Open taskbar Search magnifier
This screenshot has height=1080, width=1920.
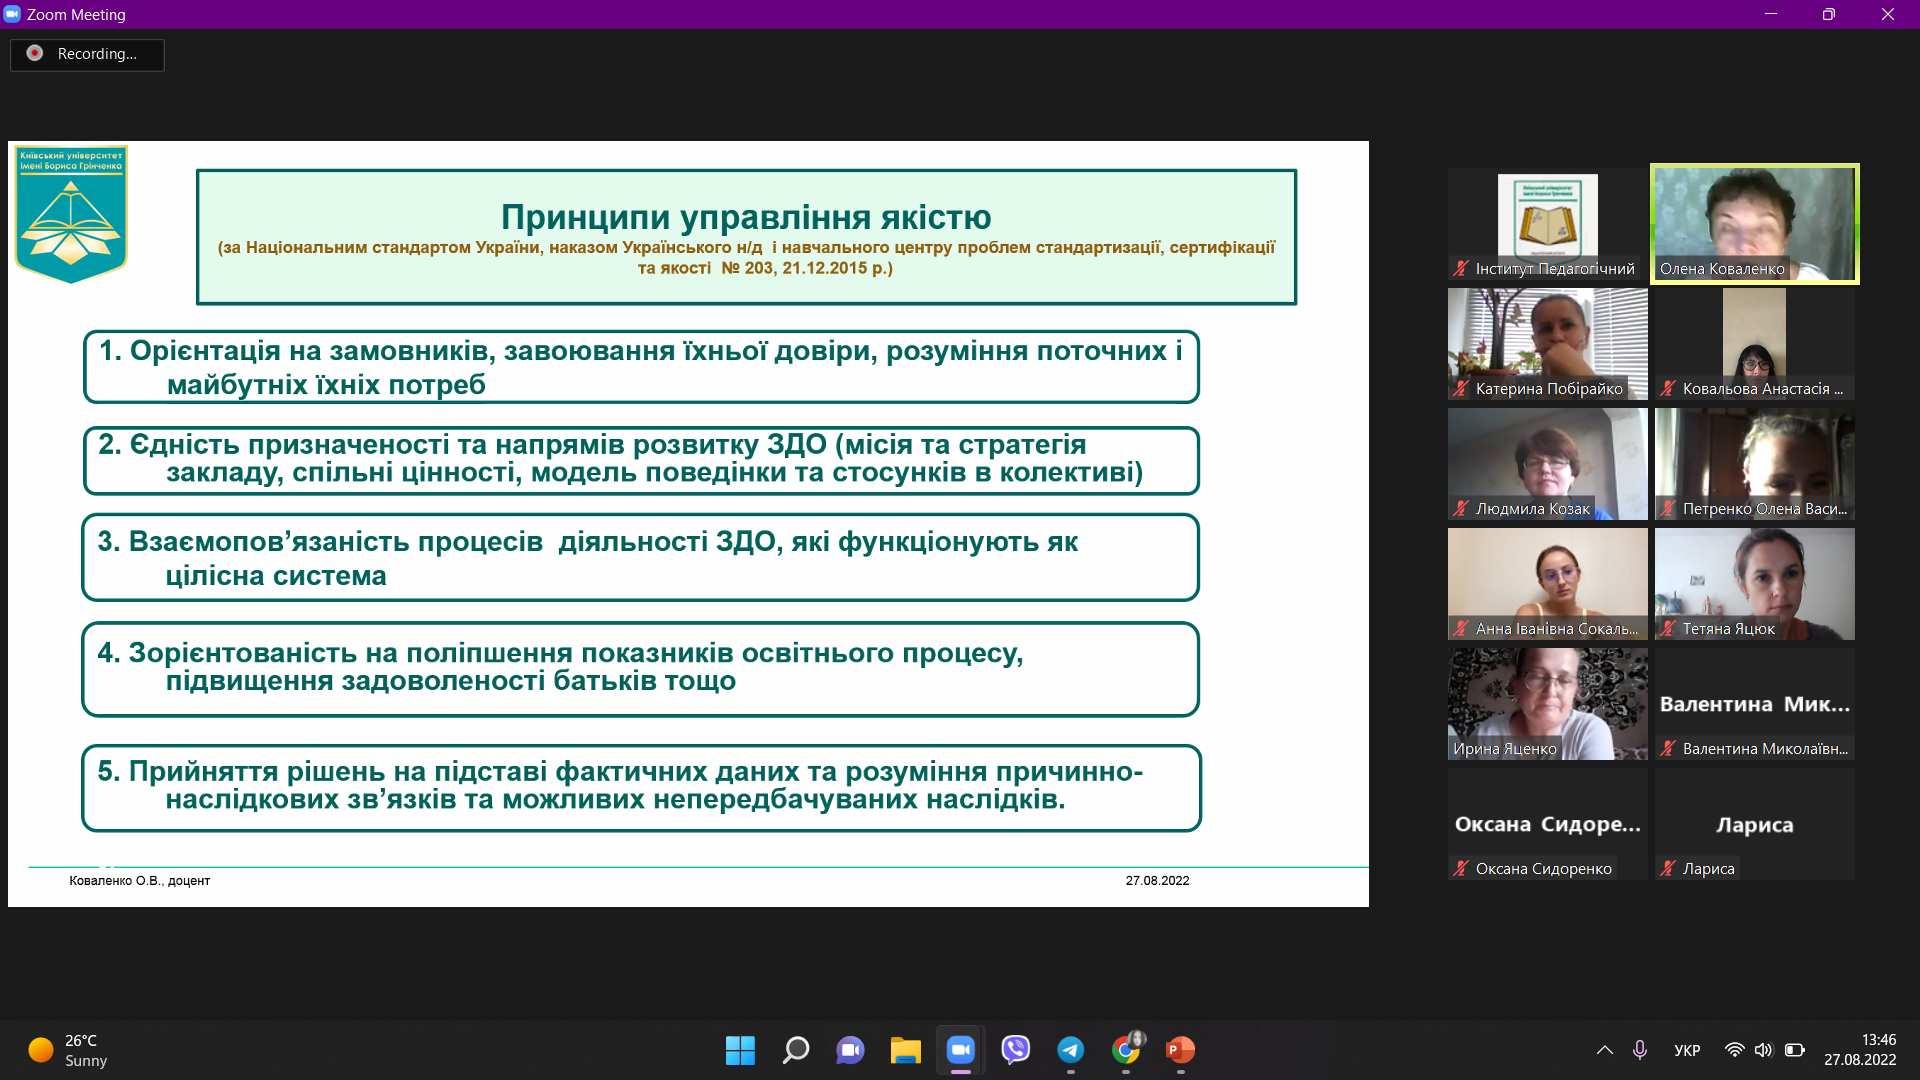click(x=796, y=1050)
